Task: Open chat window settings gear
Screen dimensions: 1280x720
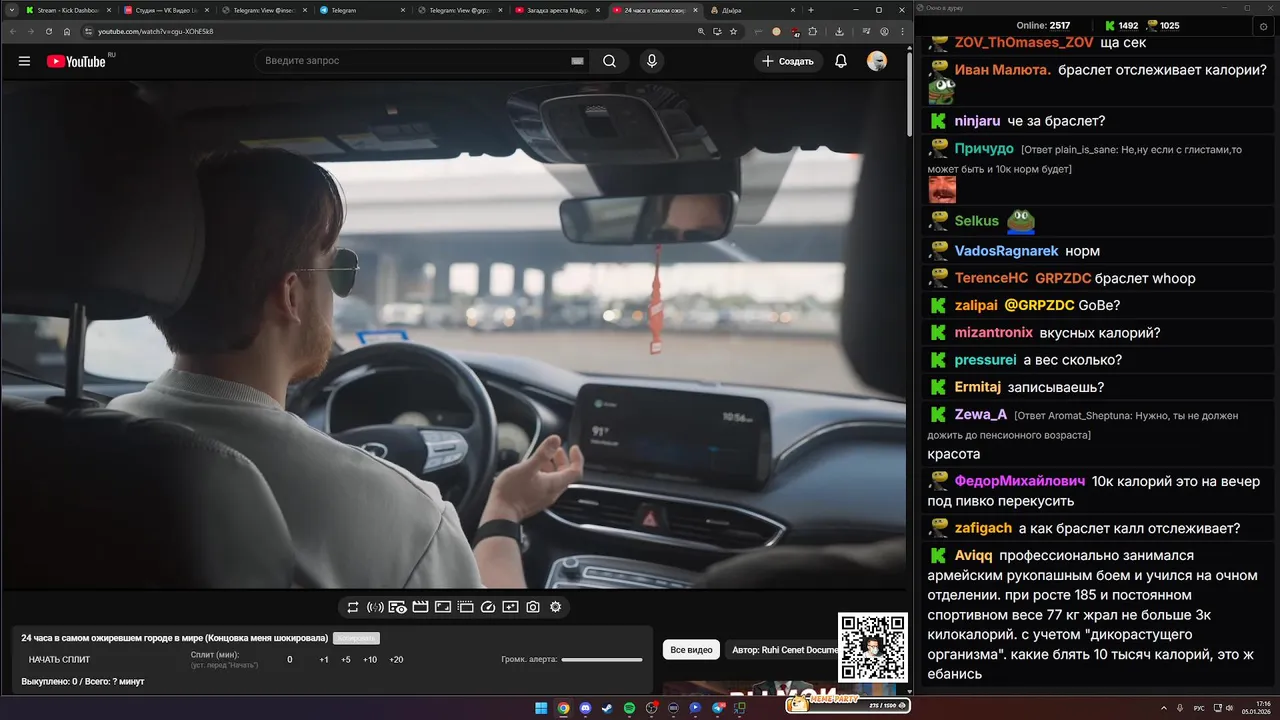Action: 1264,26
